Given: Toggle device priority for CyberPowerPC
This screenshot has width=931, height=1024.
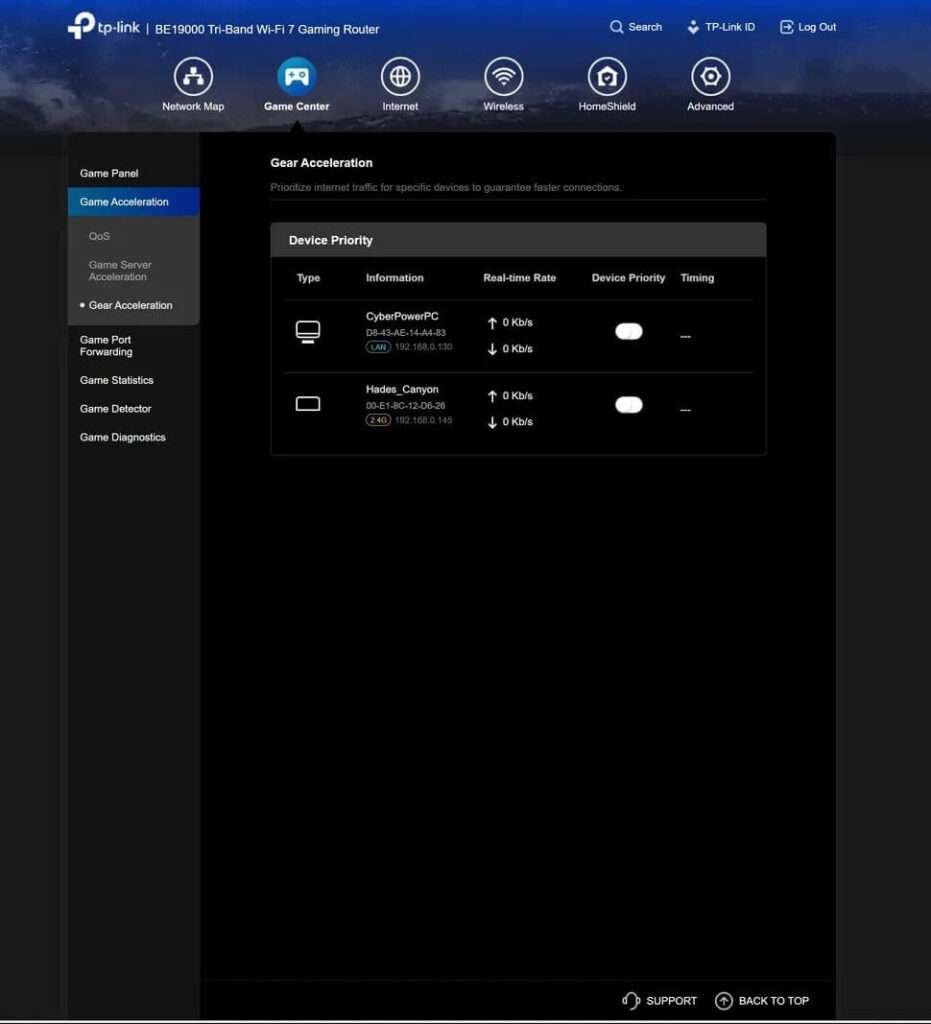Looking at the screenshot, I should click(629, 332).
